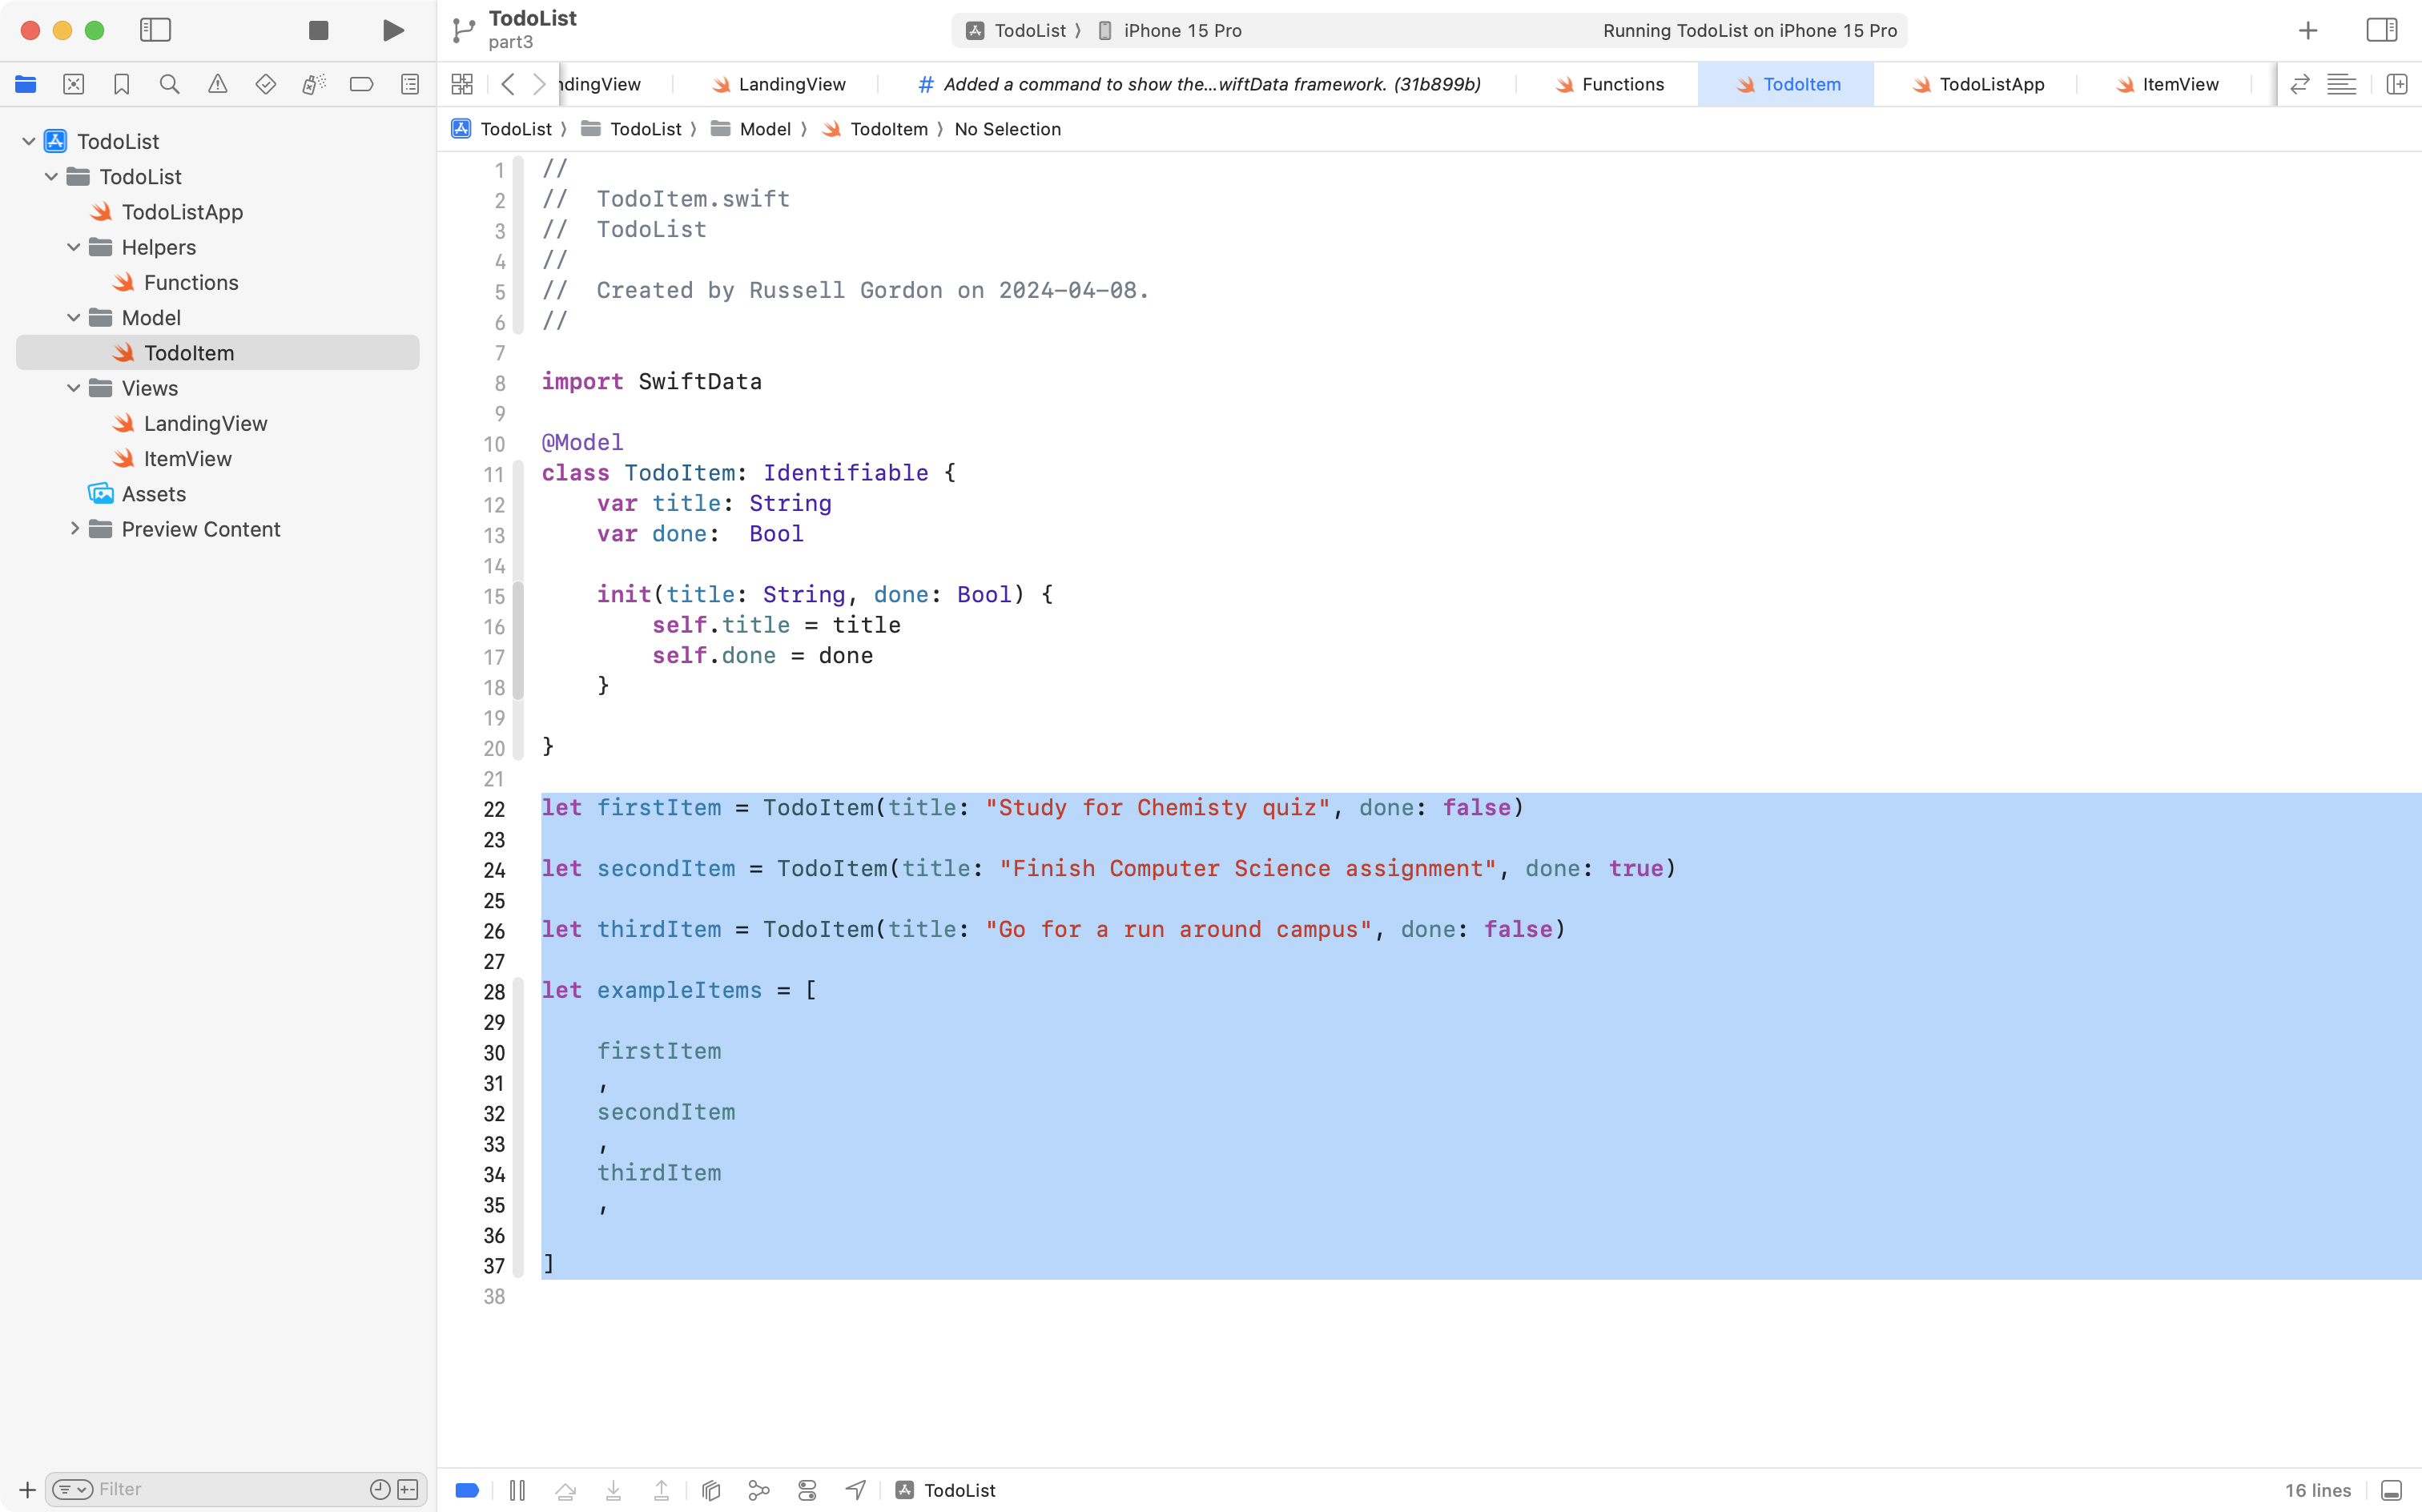The image size is (2422, 1512).
Task: Toggle the navigator sidebar visibility
Action: (156, 30)
